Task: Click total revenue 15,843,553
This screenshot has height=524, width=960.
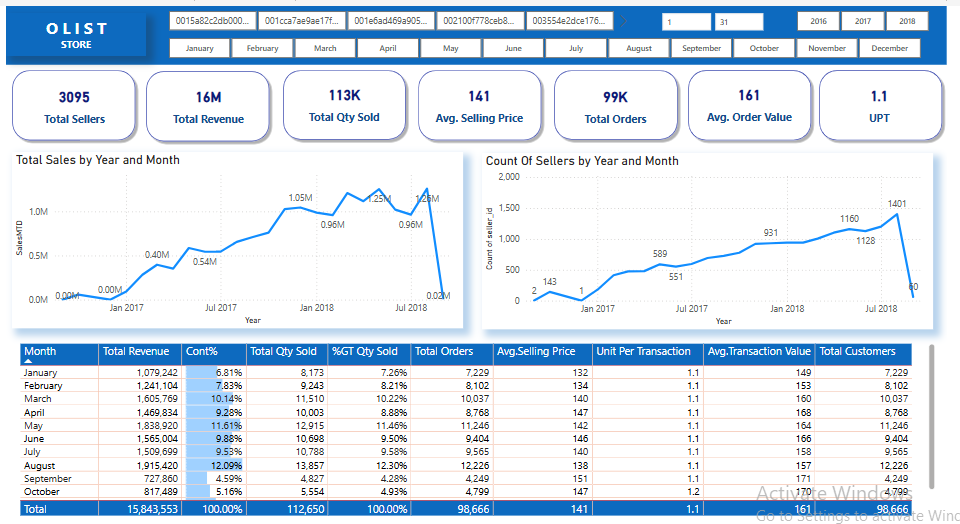Action: 152,509
